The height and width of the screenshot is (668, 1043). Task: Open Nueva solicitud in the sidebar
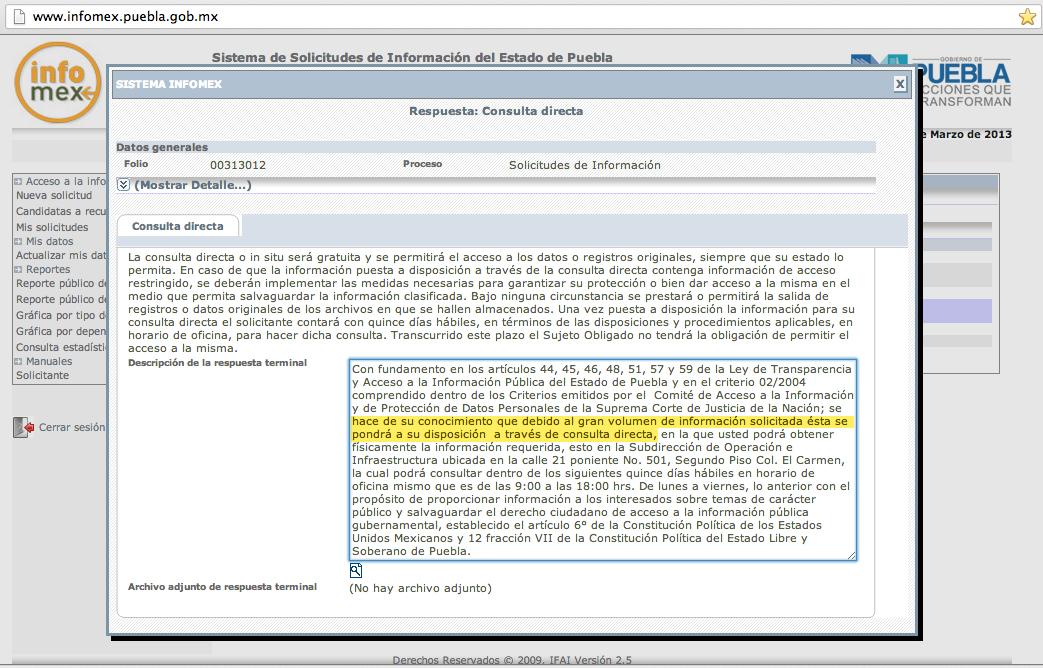54,196
